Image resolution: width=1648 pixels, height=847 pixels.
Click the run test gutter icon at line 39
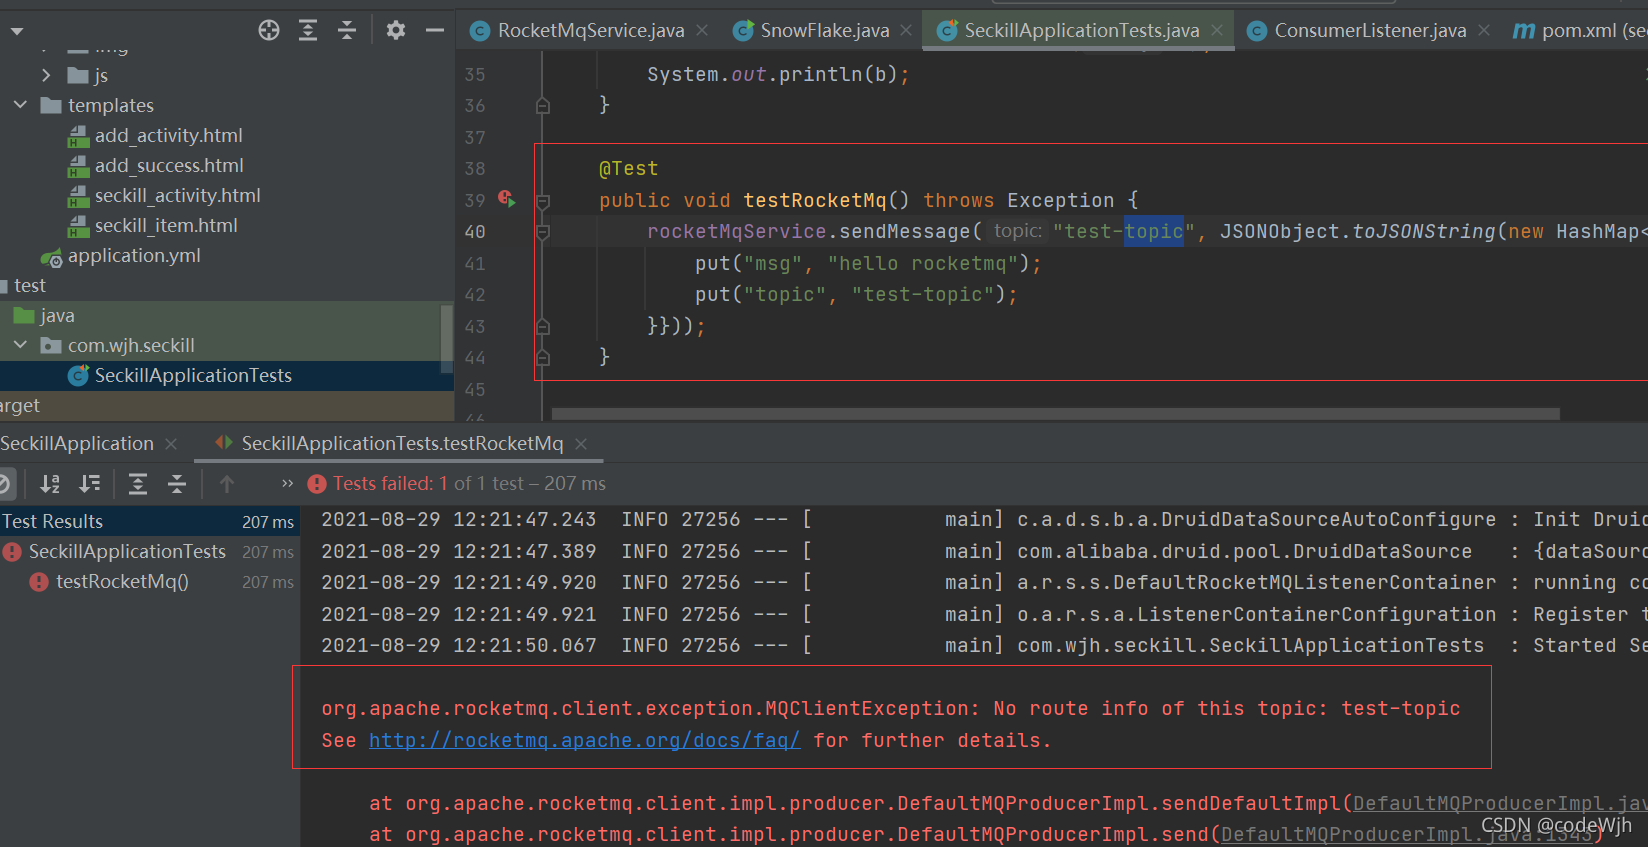[x=507, y=199]
